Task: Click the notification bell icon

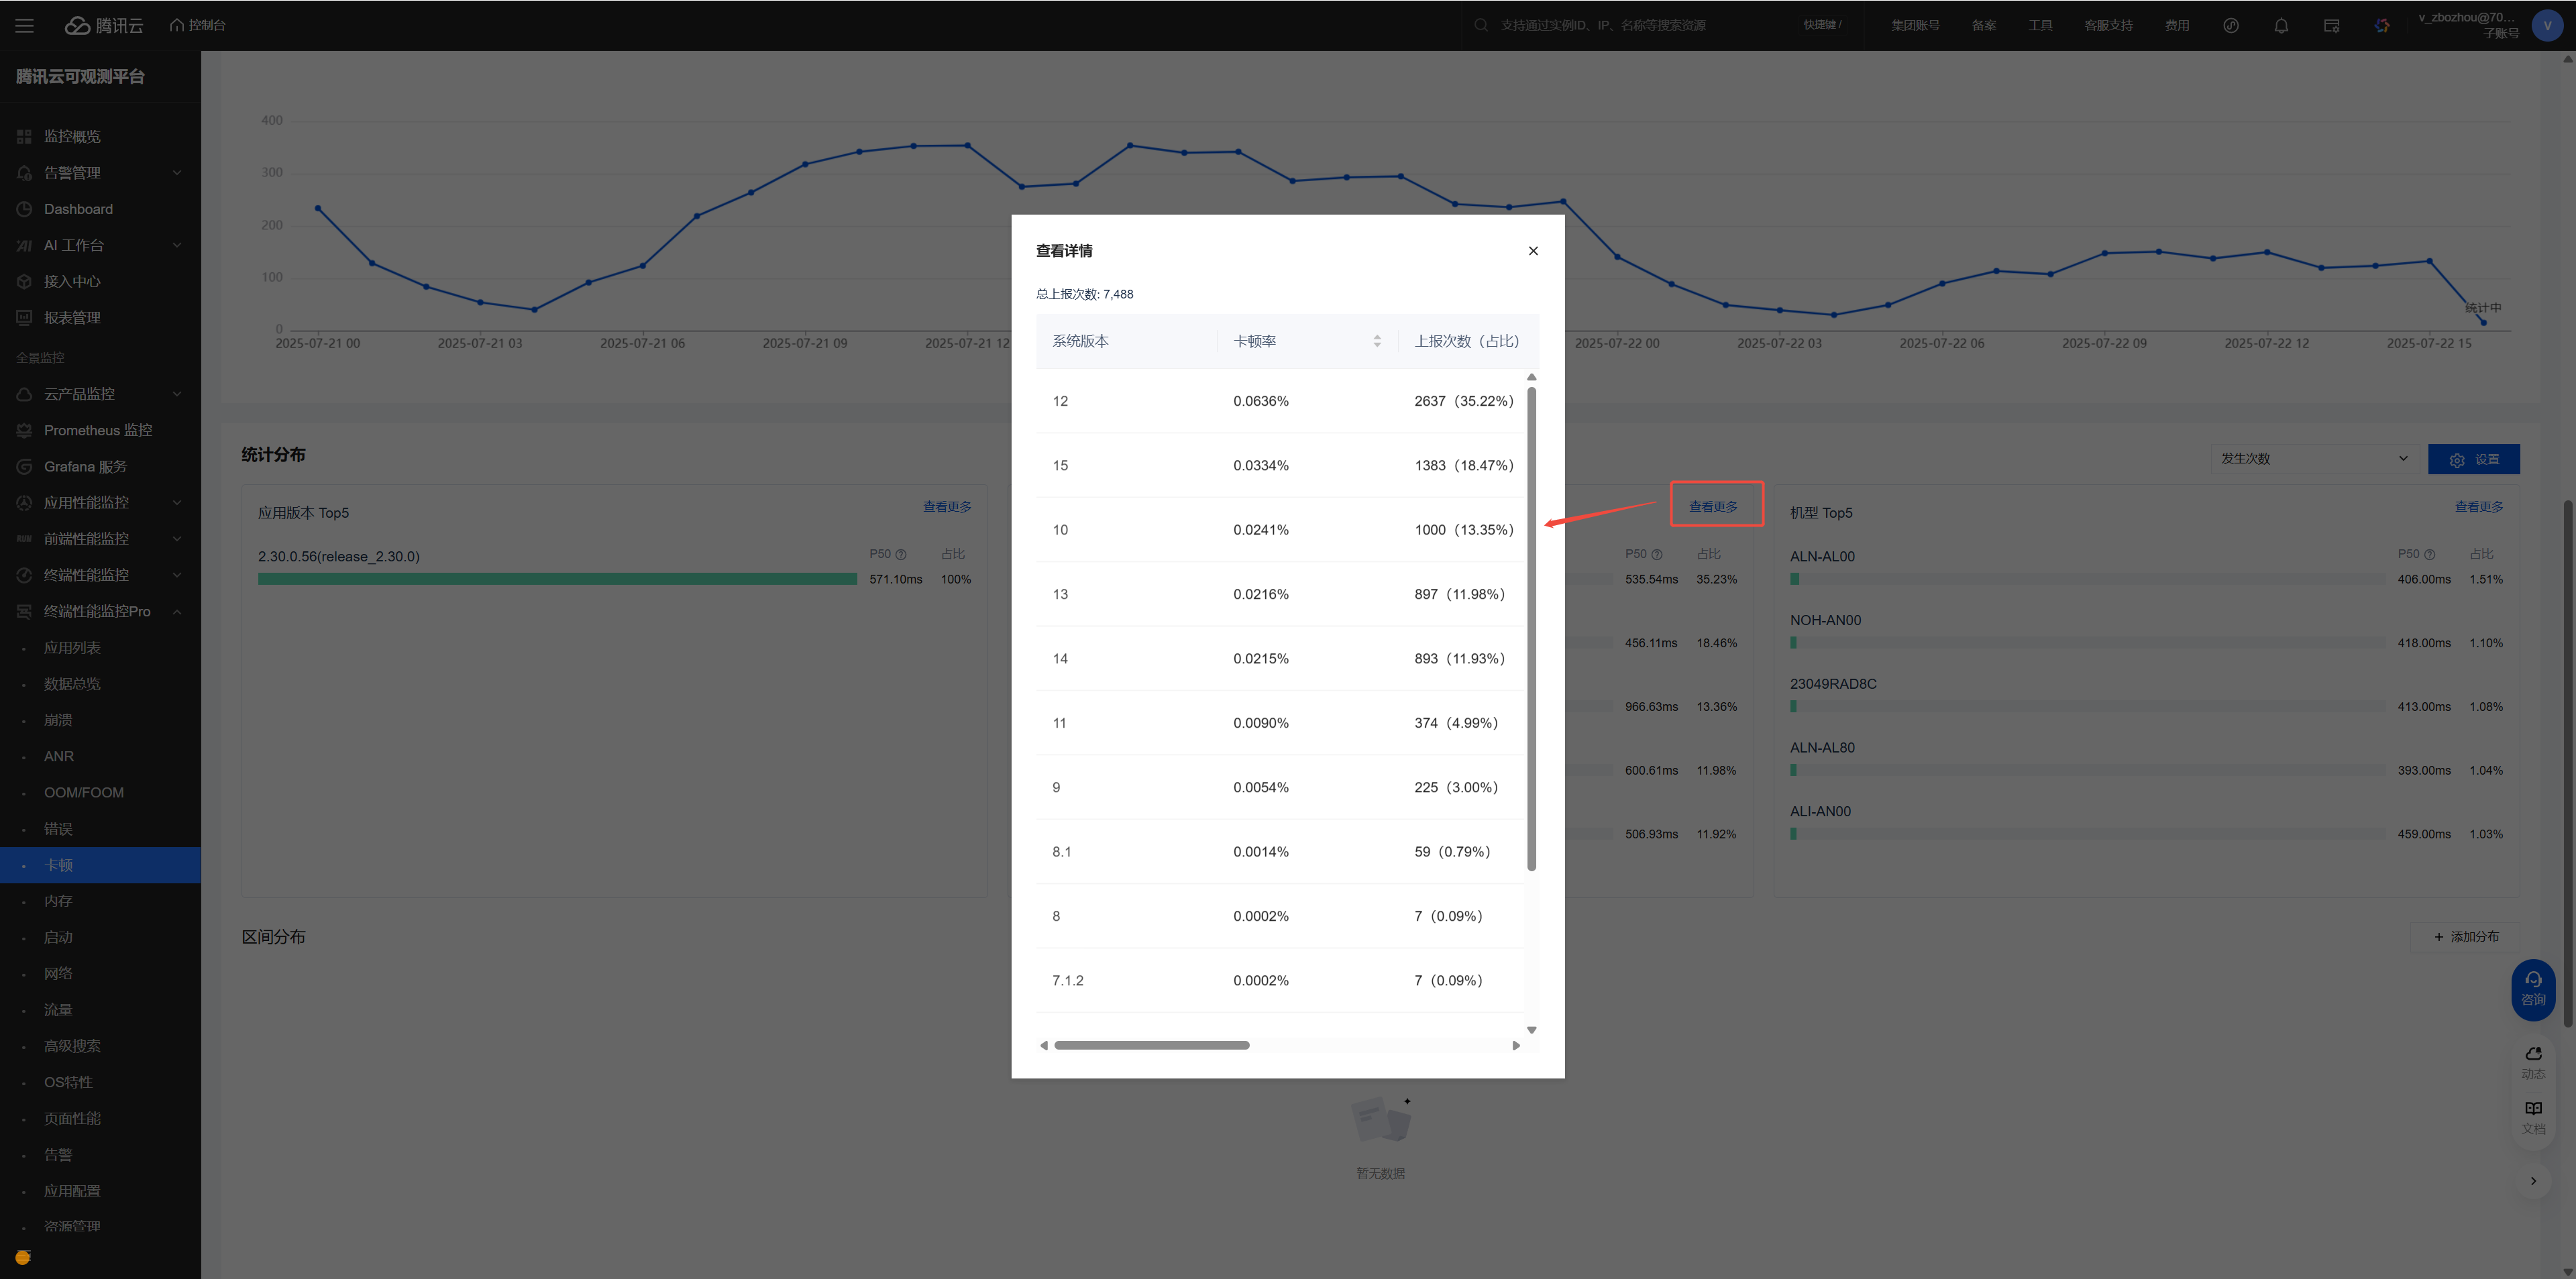Action: (x=2281, y=26)
